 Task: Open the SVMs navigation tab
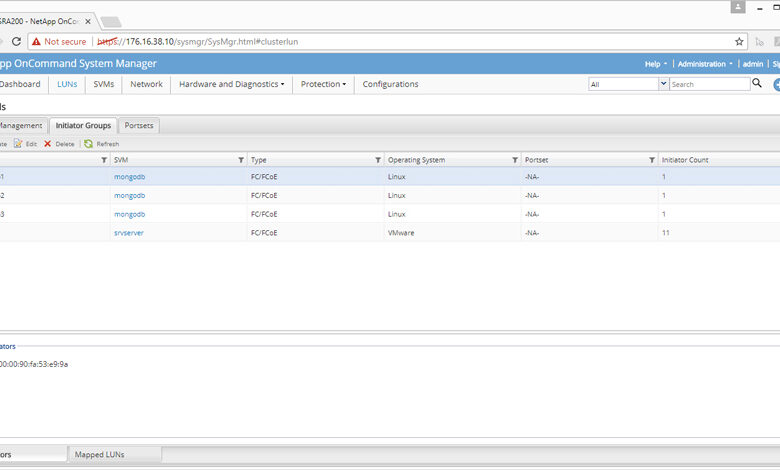click(x=103, y=84)
